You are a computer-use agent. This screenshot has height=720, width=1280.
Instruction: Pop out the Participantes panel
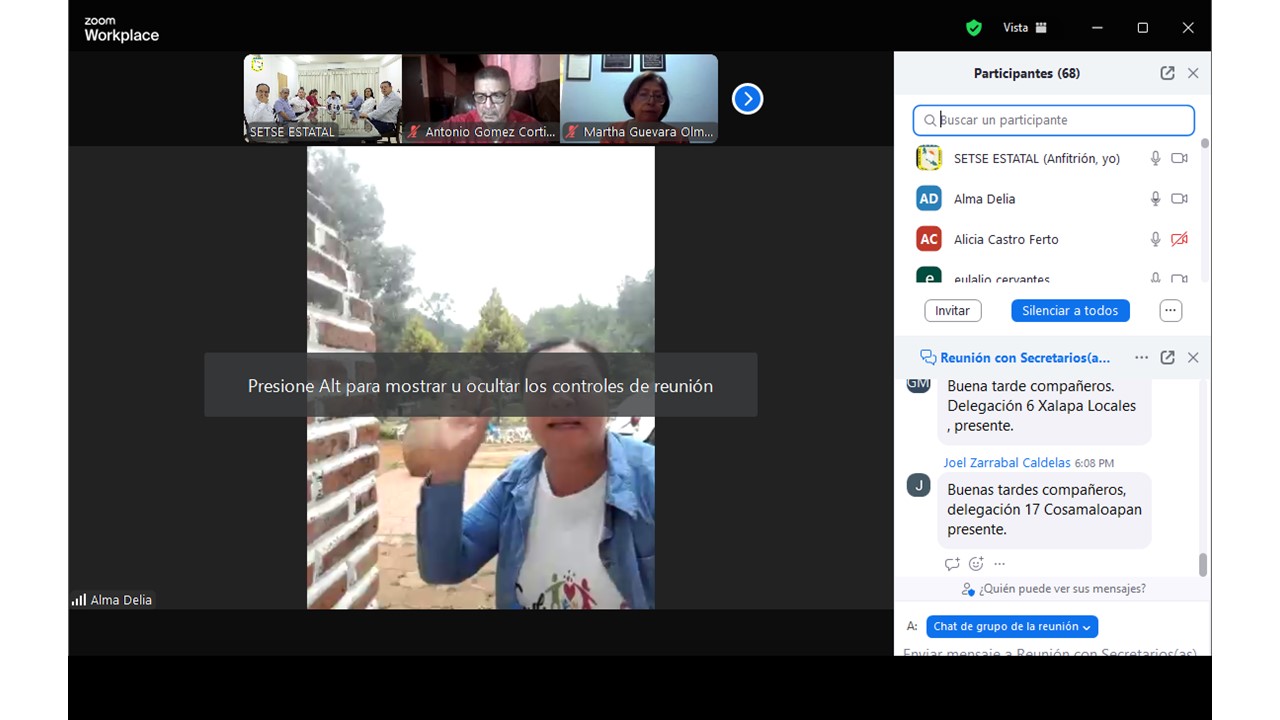(x=1167, y=73)
